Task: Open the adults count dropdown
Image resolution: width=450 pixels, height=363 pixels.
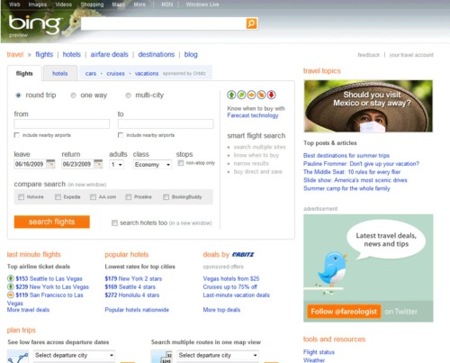Action: [x=117, y=165]
